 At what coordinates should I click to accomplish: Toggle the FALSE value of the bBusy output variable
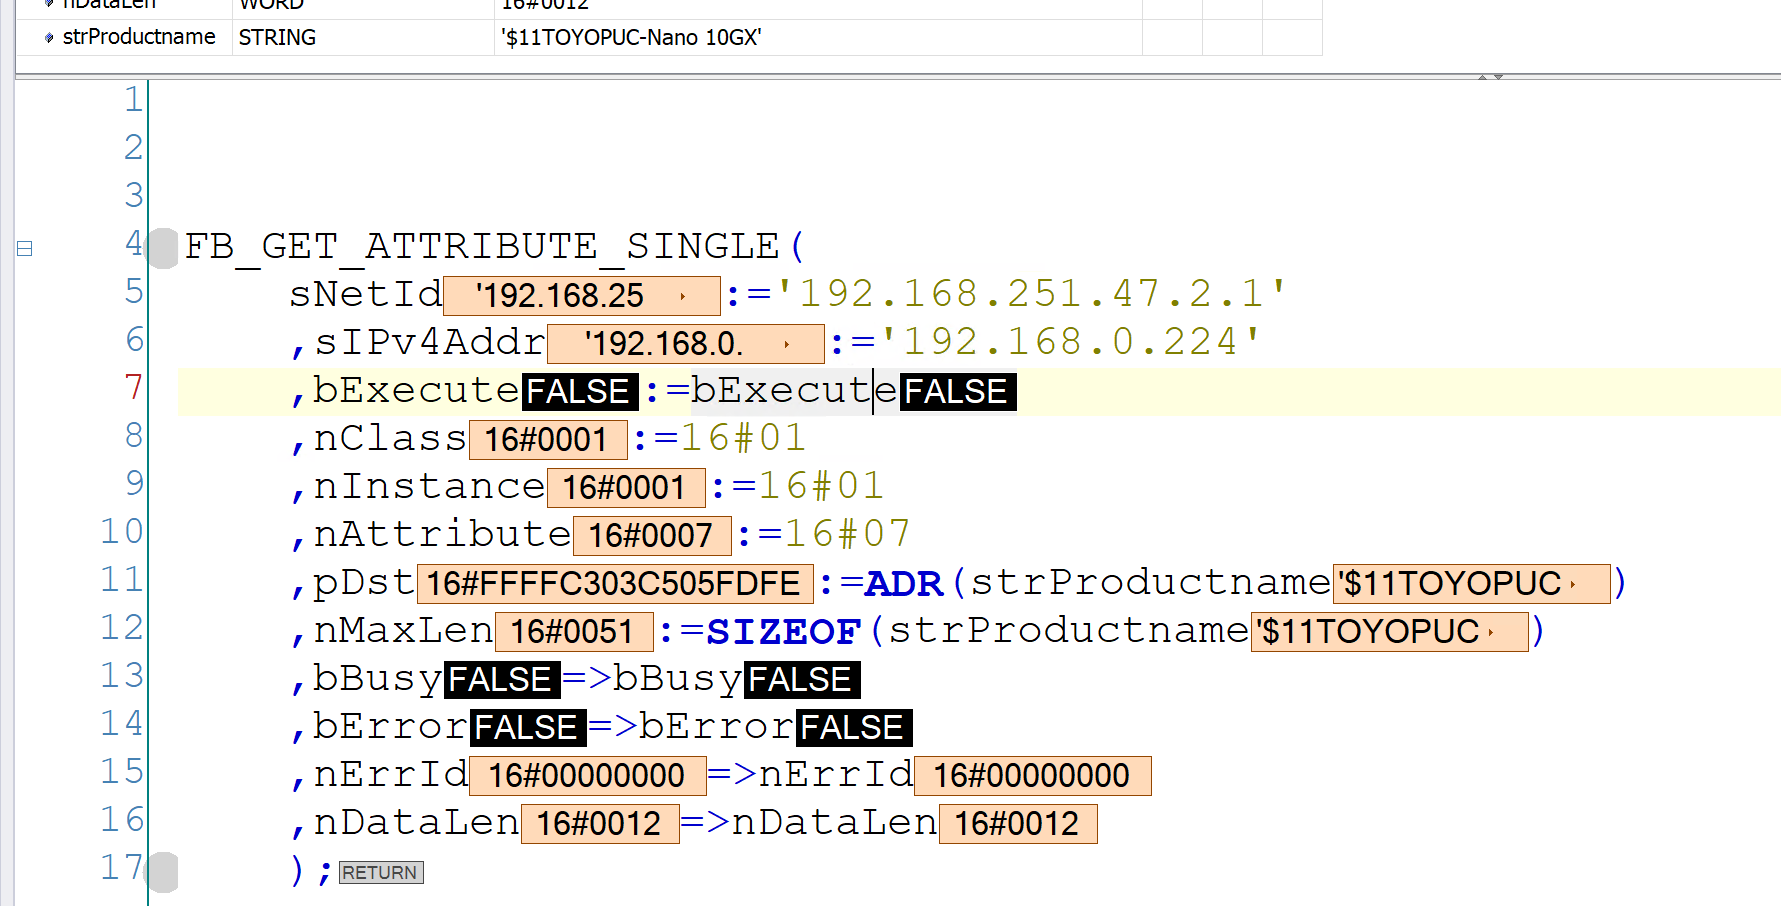pyautogui.click(x=799, y=680)
